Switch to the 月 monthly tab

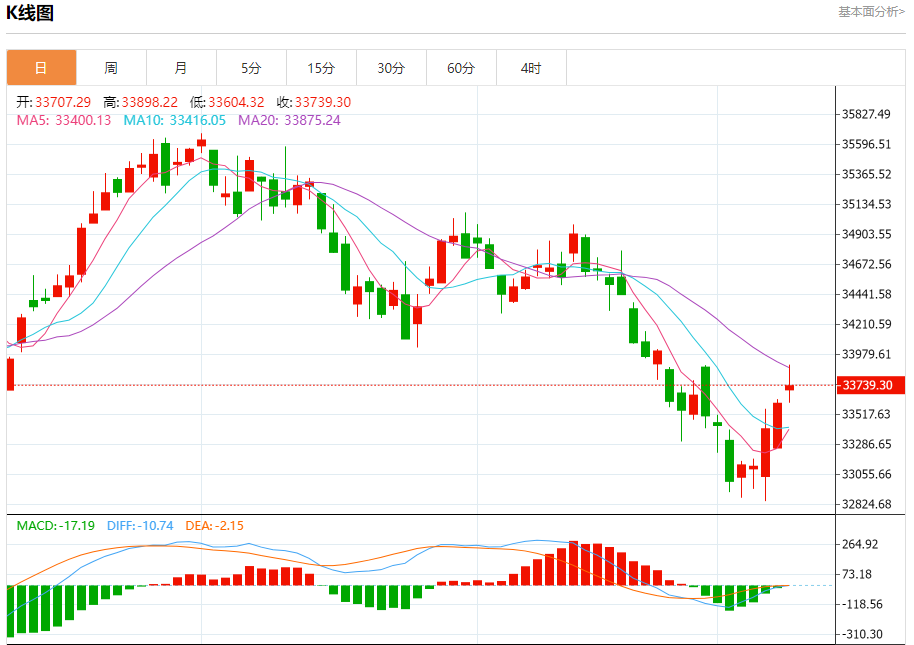(181, 68)
